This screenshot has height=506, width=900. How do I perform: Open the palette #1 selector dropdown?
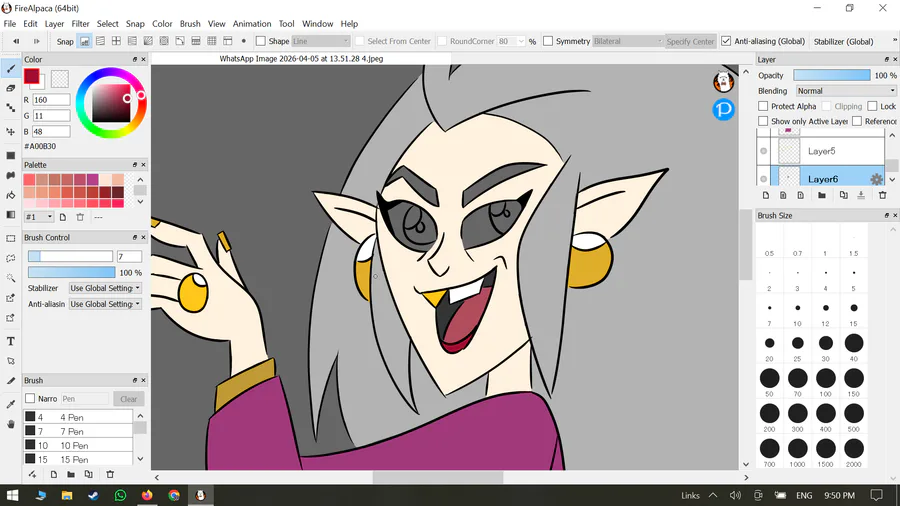pos(38,217)
